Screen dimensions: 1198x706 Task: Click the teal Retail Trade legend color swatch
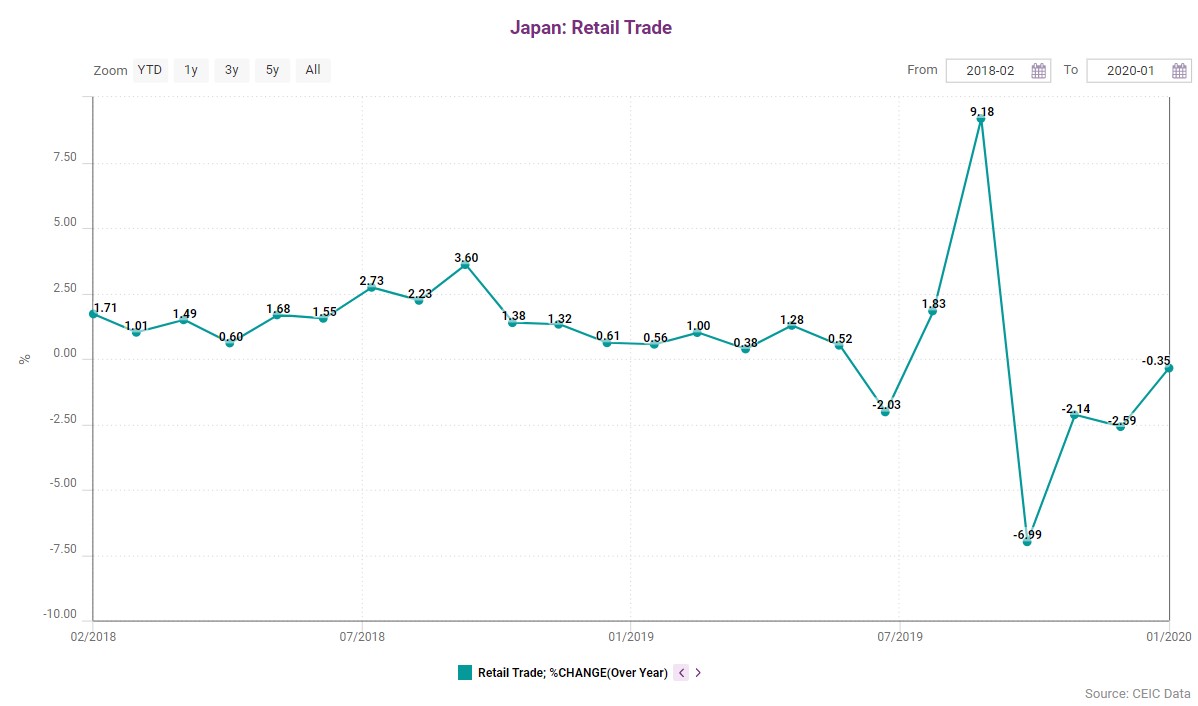coord(464,673)
